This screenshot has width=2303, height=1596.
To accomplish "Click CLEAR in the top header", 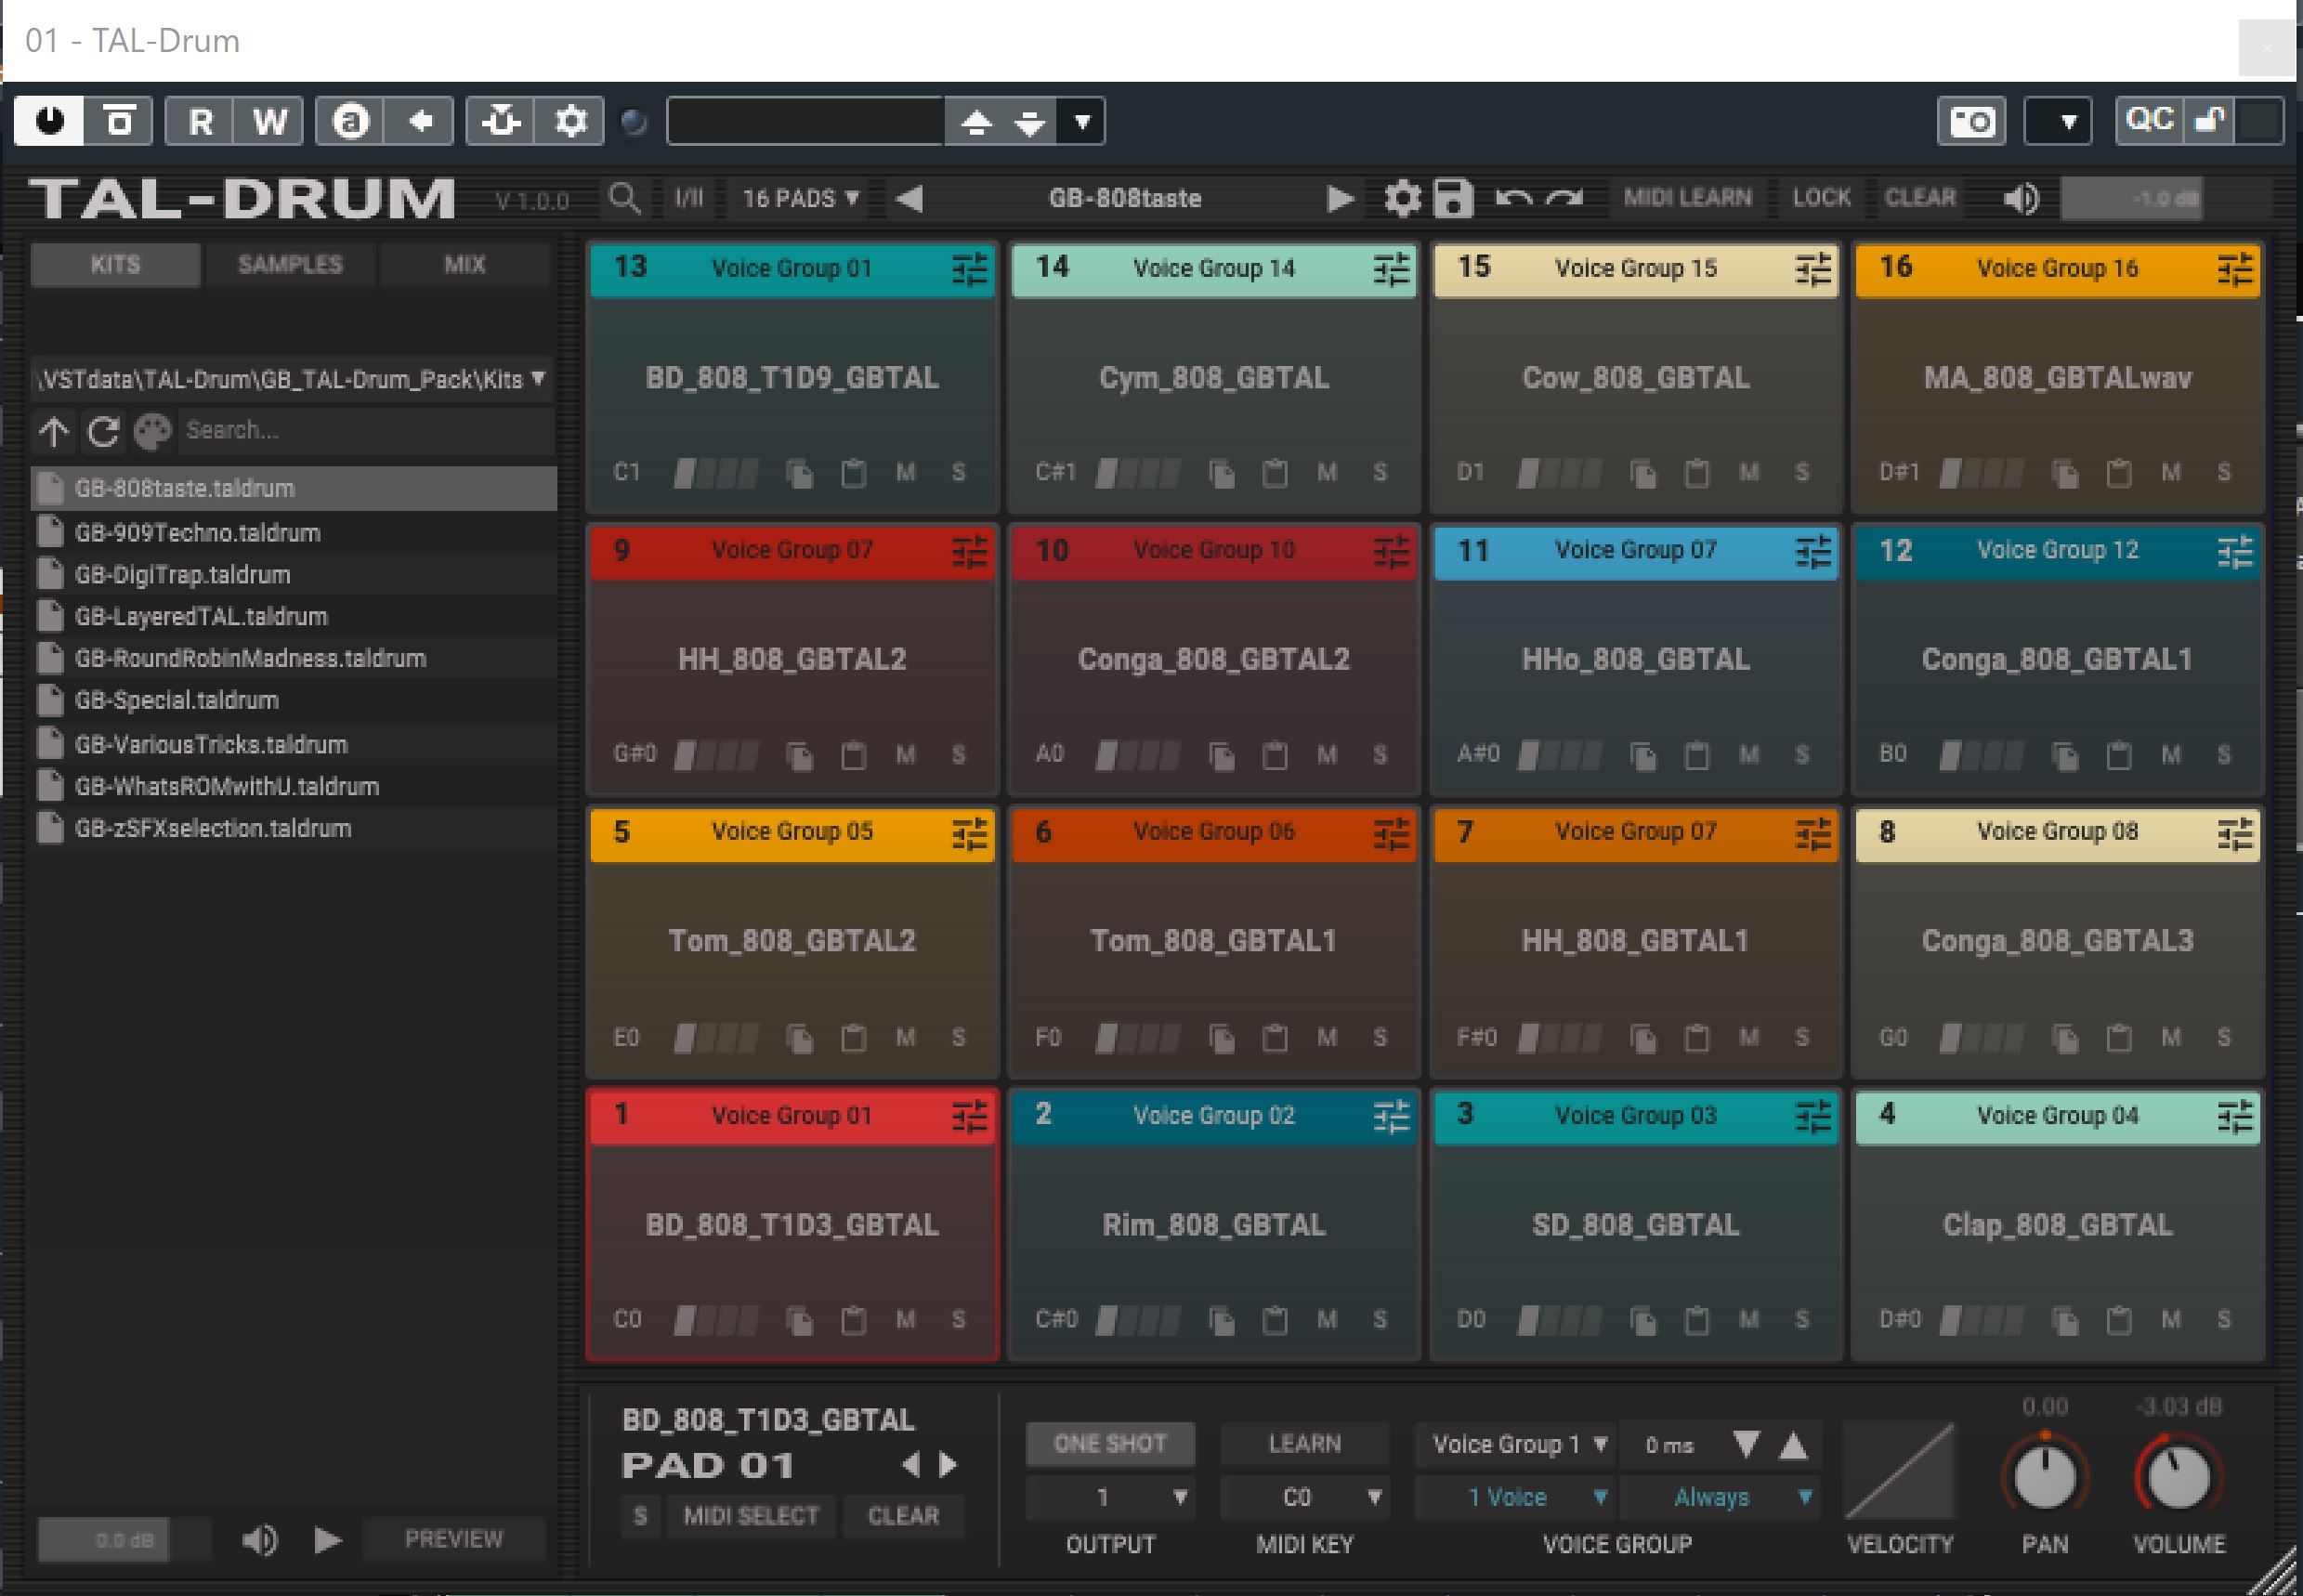I will 1920,198.
